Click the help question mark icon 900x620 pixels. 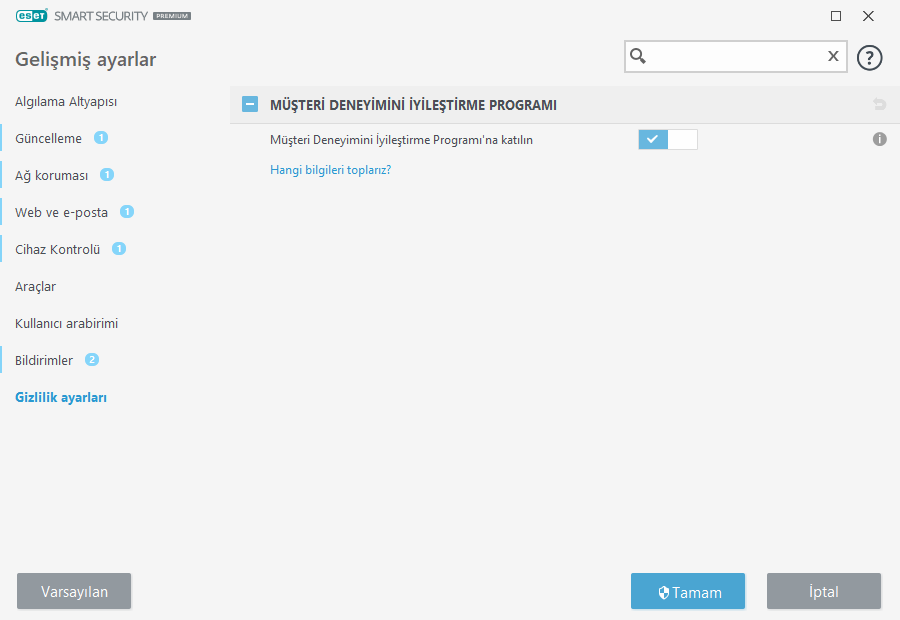click(x=870, y=57)
